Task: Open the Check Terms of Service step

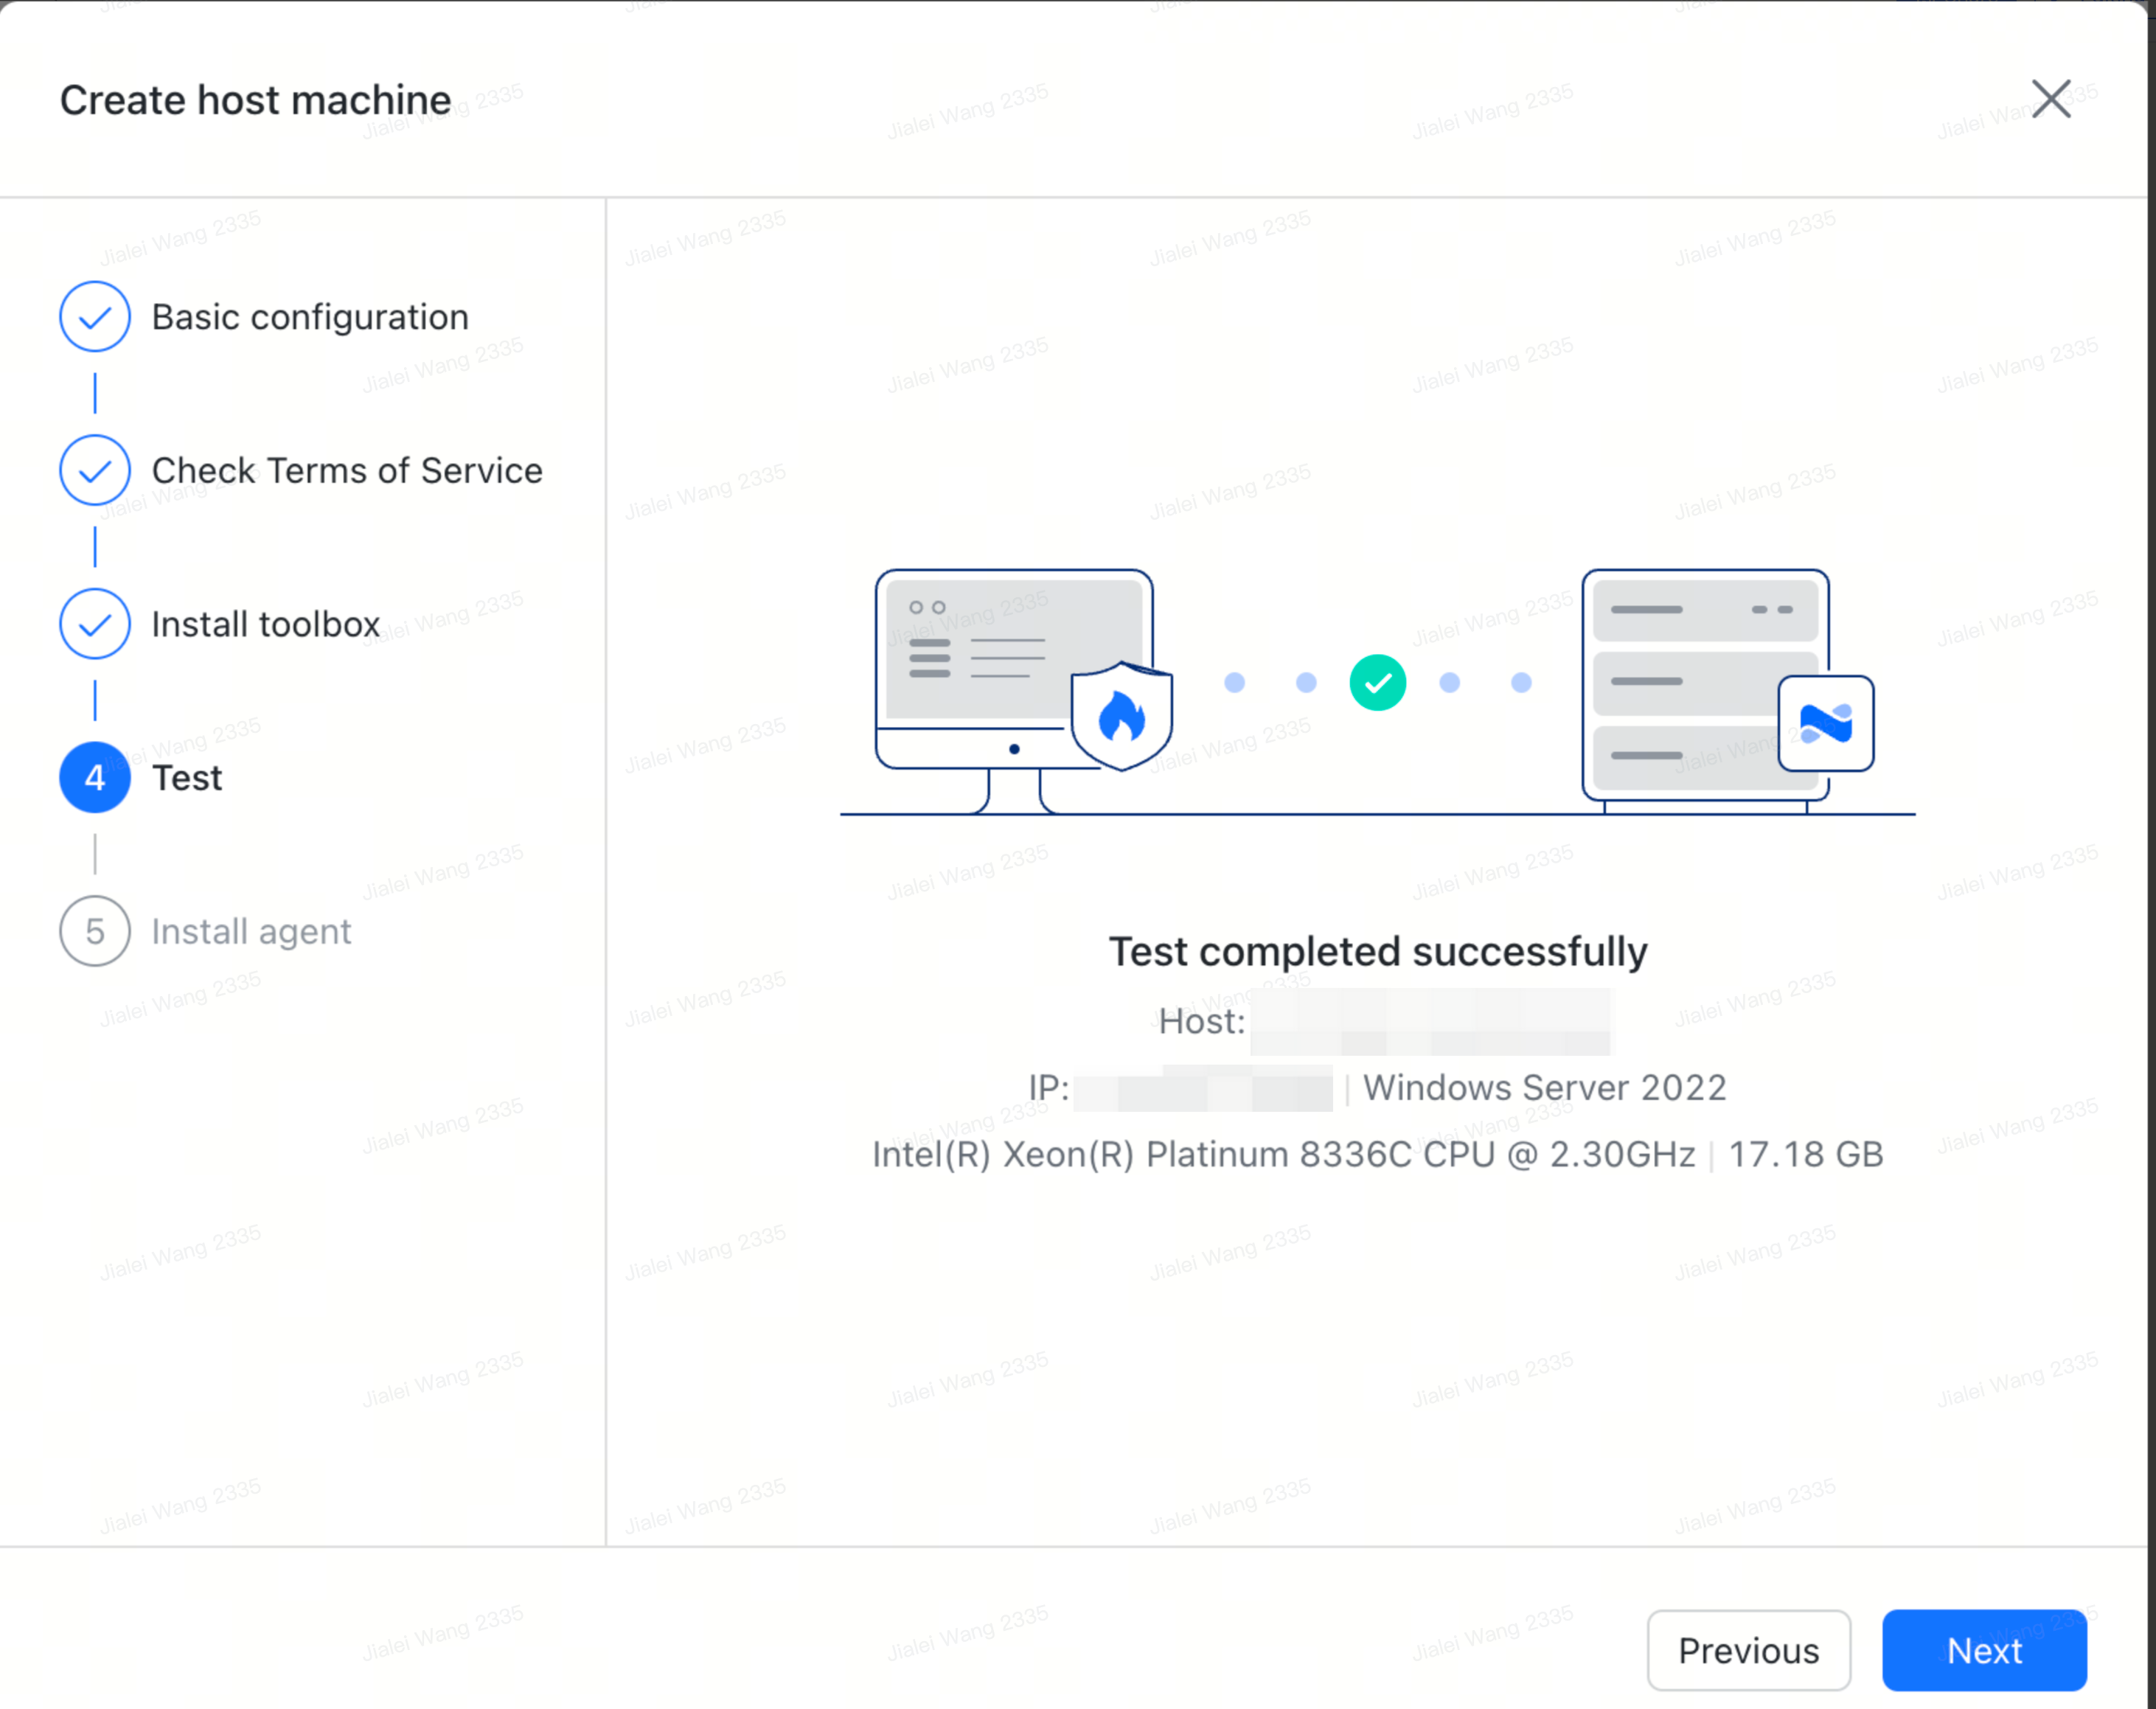Action: (346, 470)
